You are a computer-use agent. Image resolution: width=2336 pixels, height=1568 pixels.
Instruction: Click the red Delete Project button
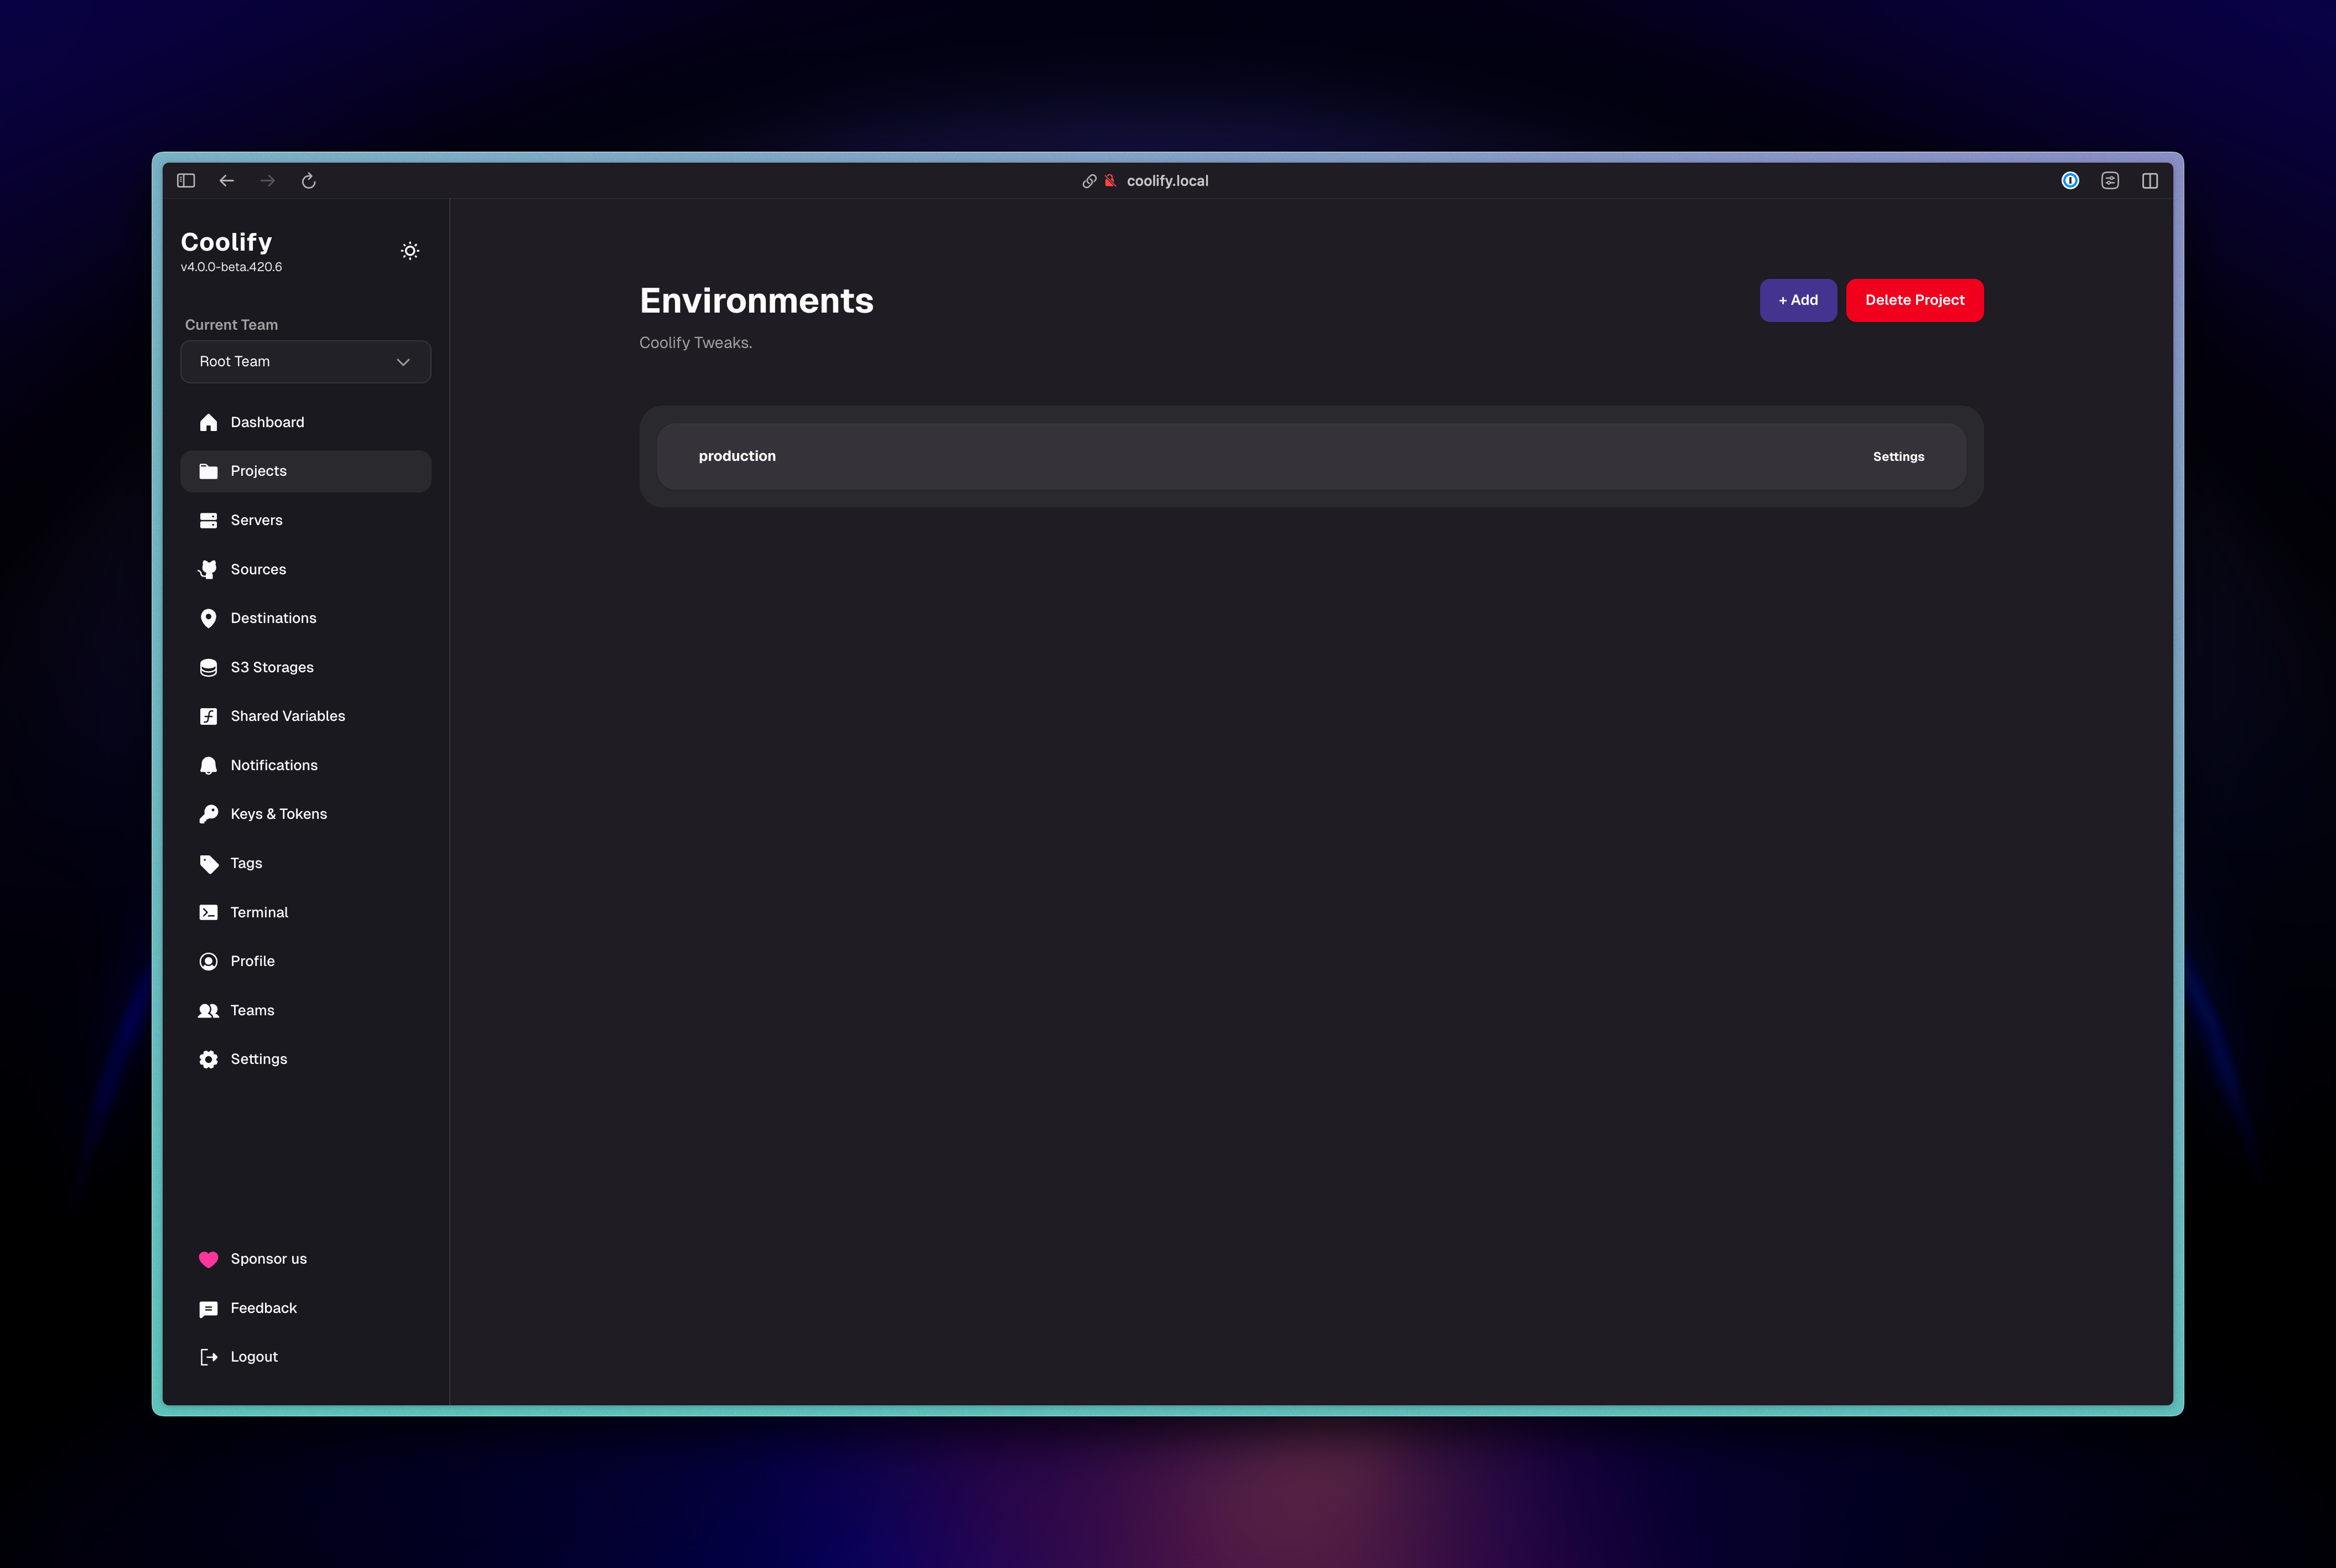[1914, 300]
